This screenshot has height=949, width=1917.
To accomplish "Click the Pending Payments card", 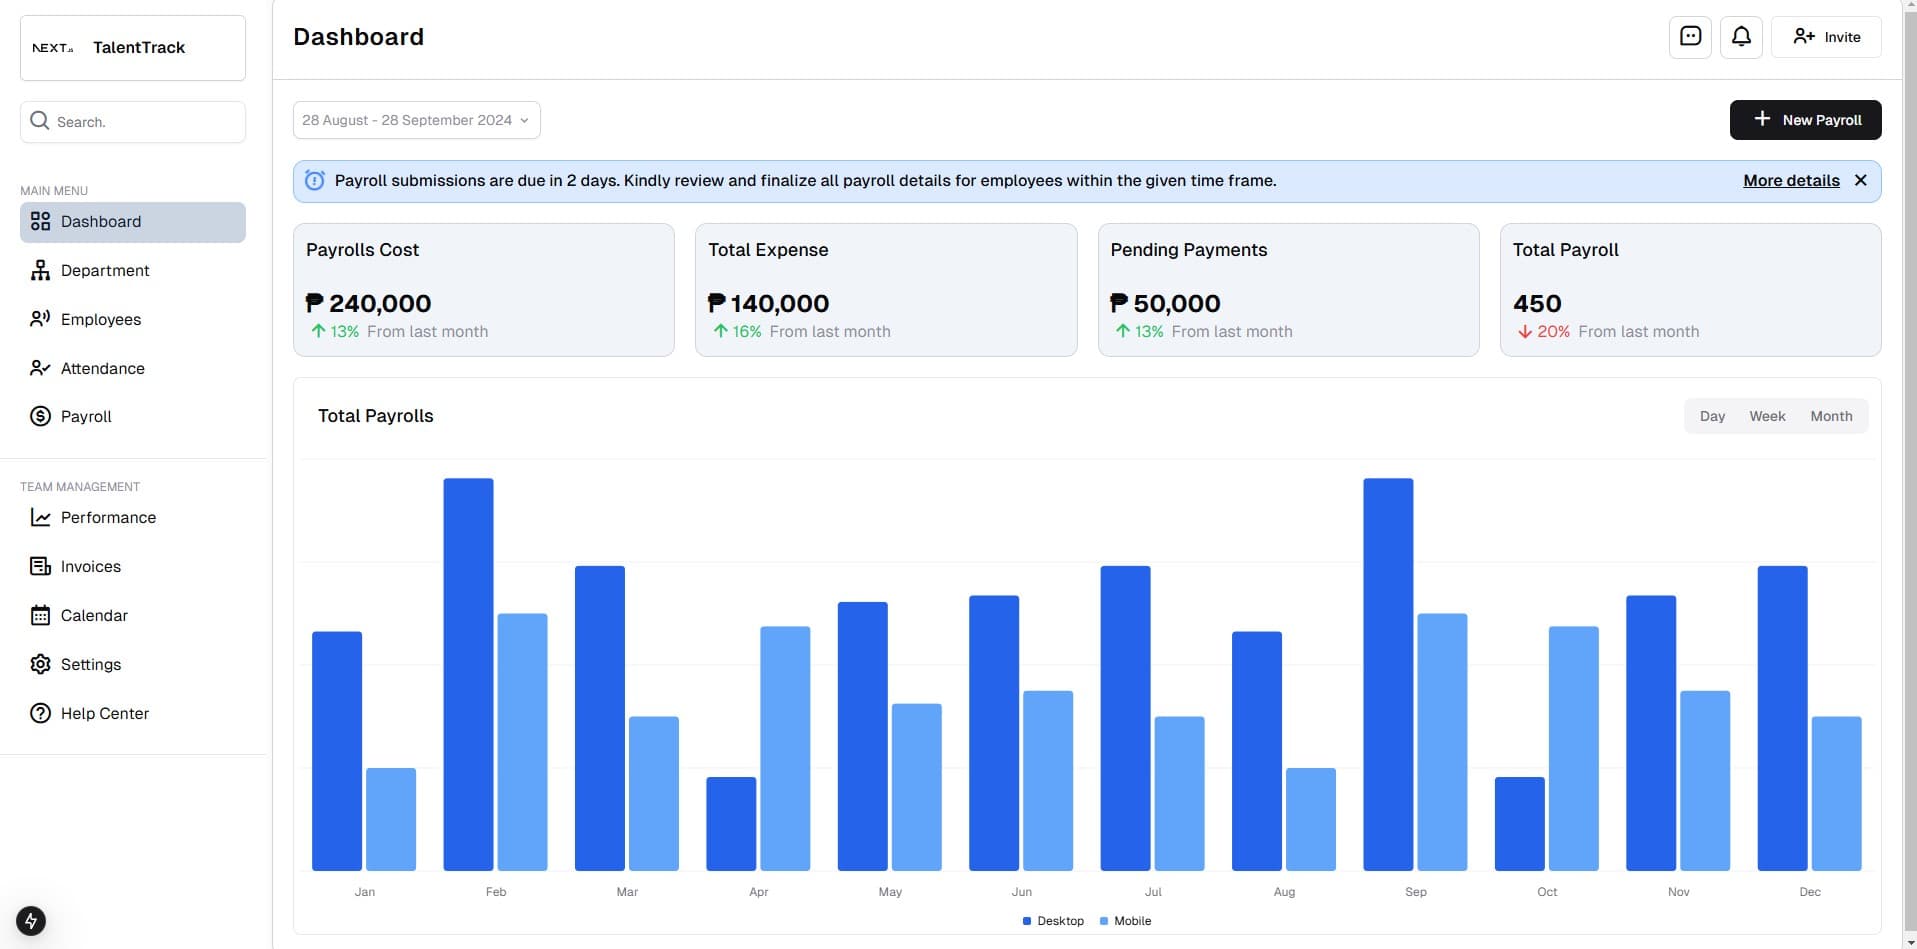I will coord(1288,290).
